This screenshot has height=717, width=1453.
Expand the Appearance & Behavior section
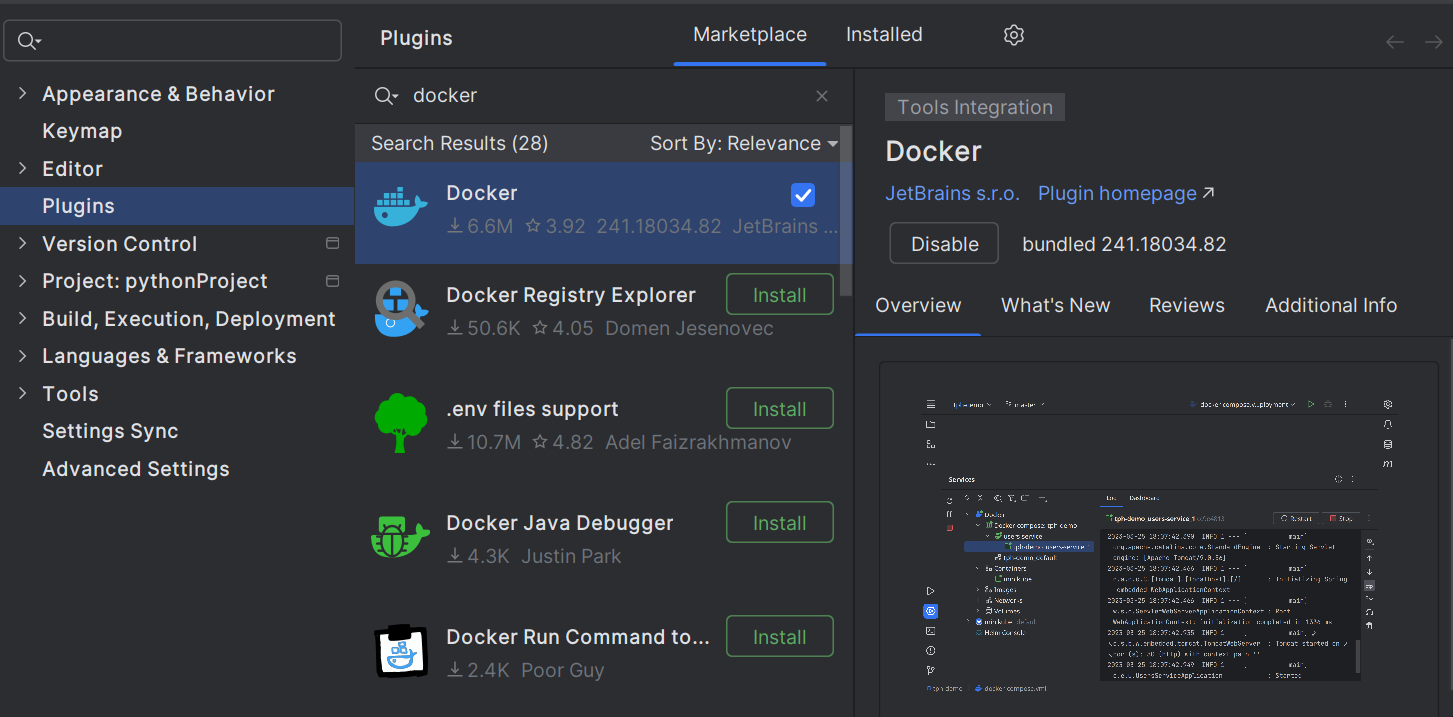(x=23, y=94)
